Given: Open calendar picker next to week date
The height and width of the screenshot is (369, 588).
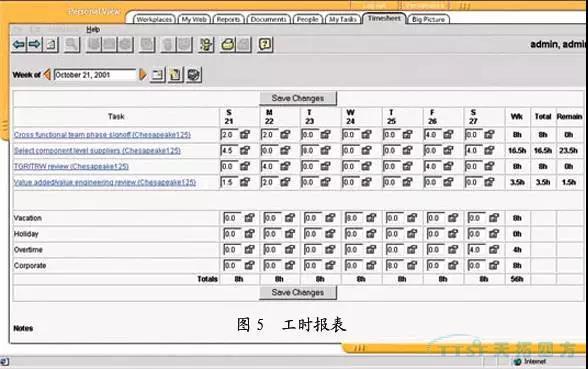Looking at the screenshot, I should click(x=158, y=75).
